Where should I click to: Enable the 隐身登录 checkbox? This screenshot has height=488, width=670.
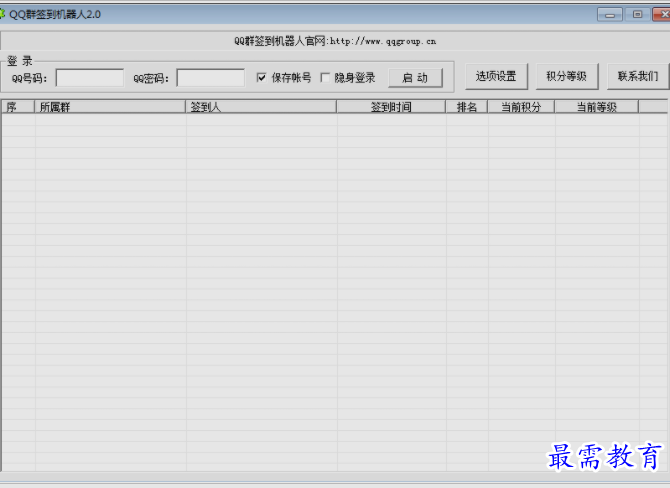(x=325, y=77)
